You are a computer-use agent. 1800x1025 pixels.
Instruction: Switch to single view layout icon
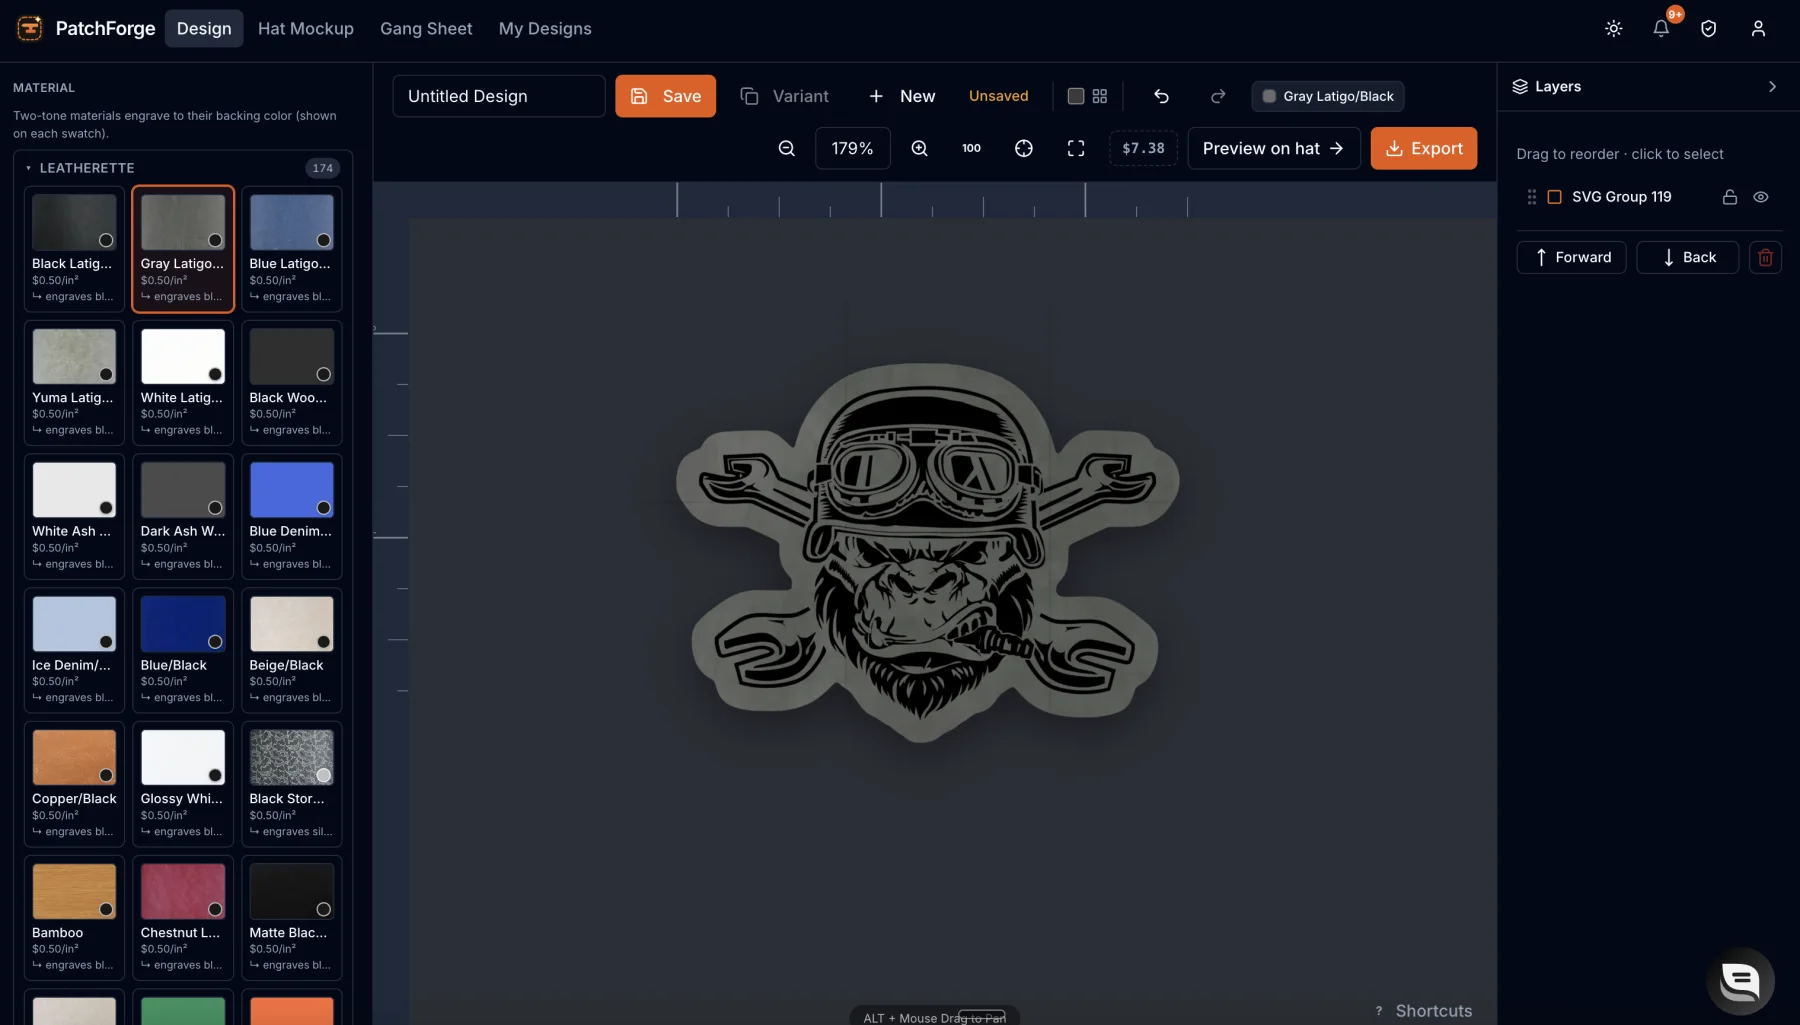pyautogui.click(x=1076, y=96)
